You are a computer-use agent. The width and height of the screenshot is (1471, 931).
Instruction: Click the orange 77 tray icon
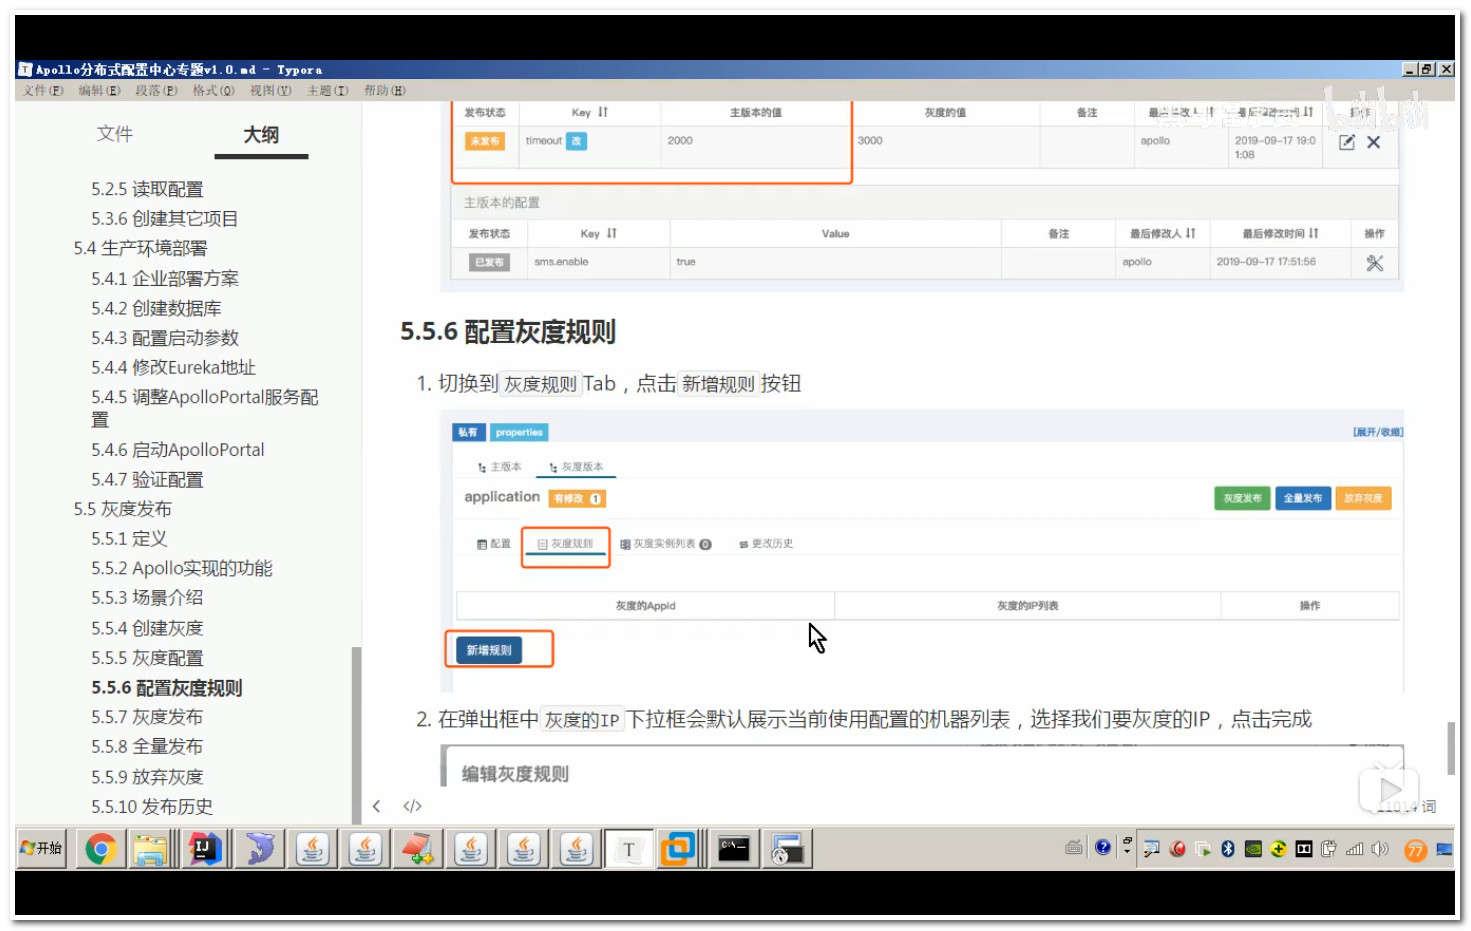coord(1415,850)
